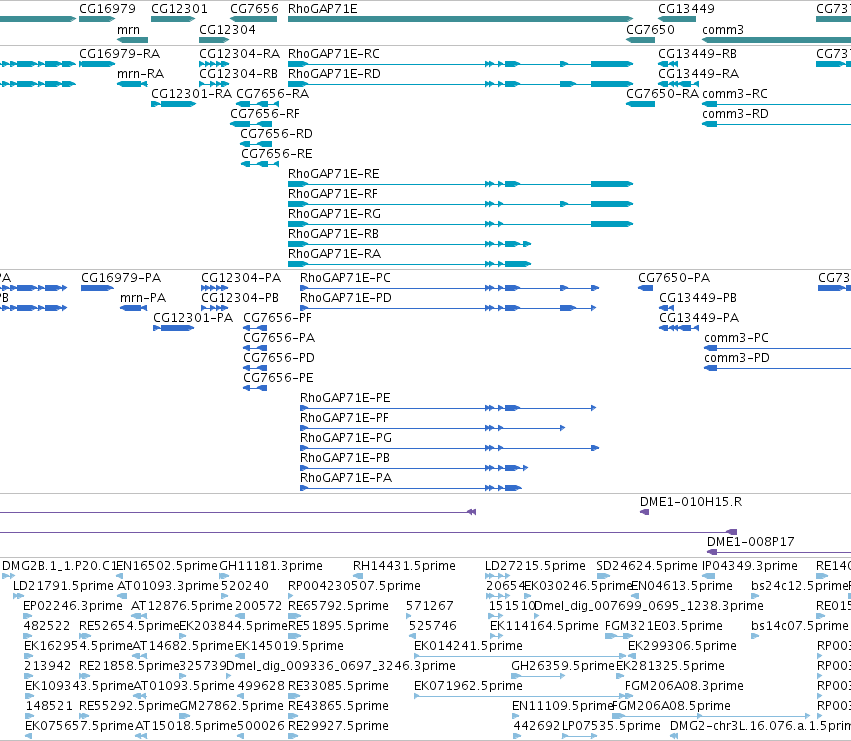Click protein comm3-PC

coord(736,339)
